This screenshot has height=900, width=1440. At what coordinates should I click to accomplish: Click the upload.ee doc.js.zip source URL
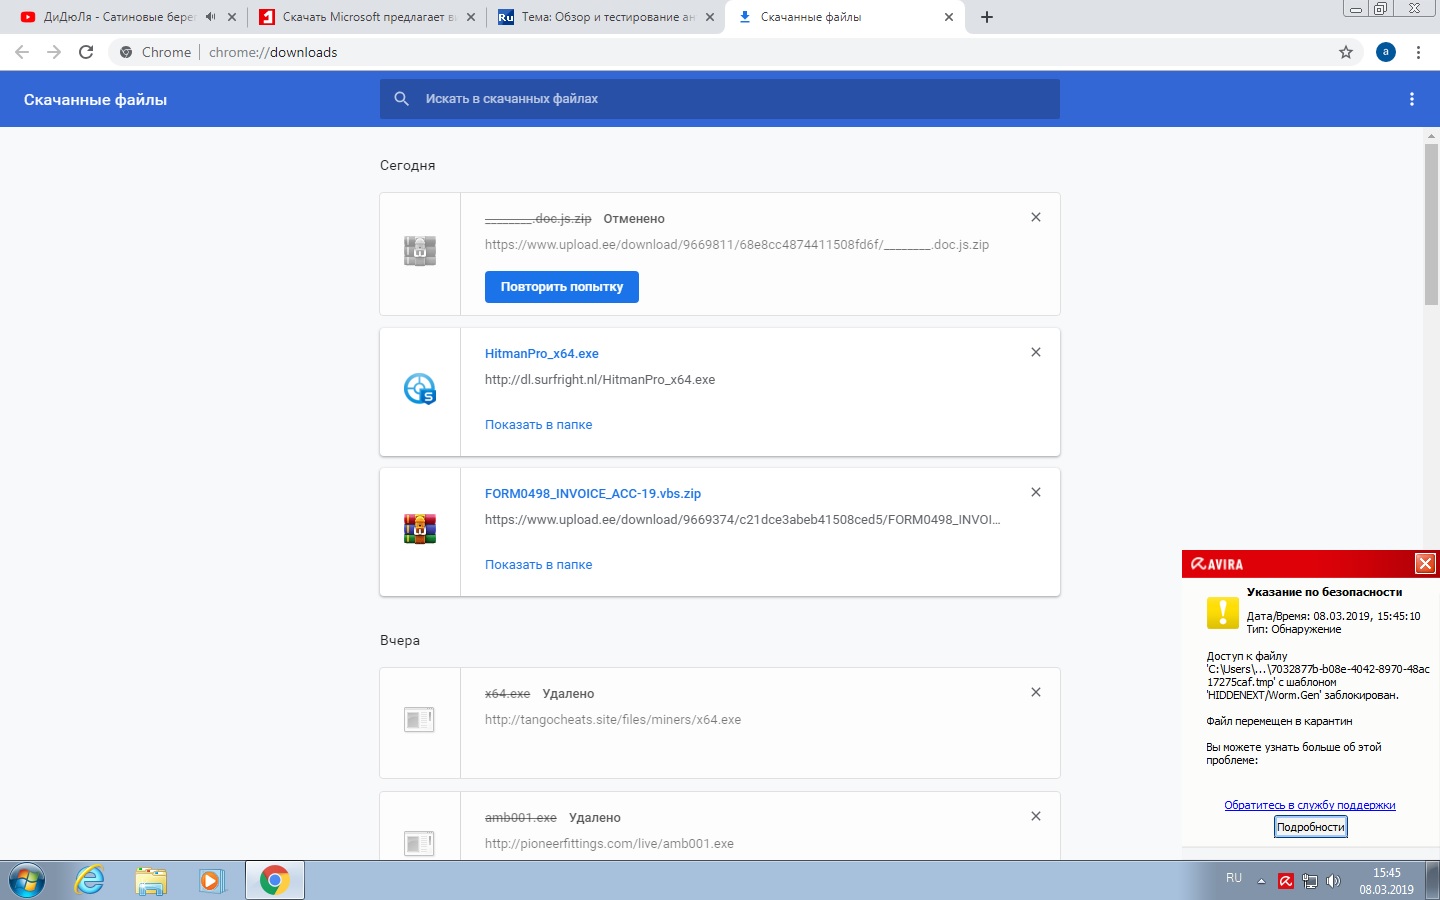(737, 245)
